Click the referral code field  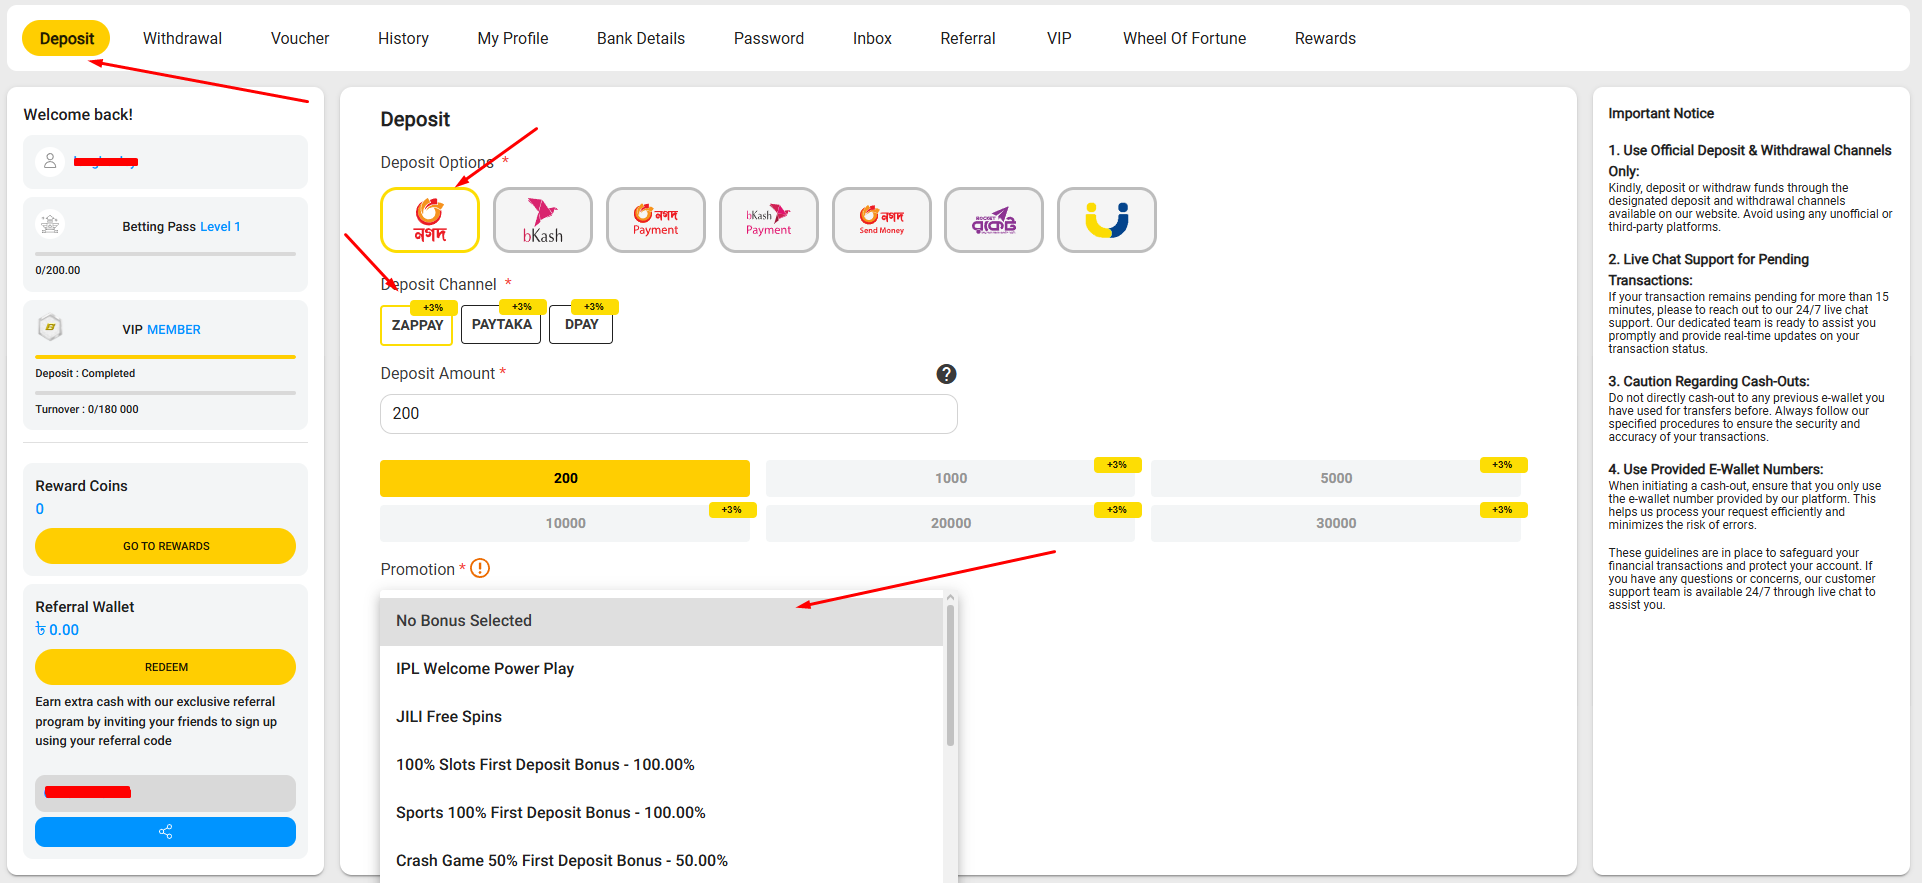[165, 793]
